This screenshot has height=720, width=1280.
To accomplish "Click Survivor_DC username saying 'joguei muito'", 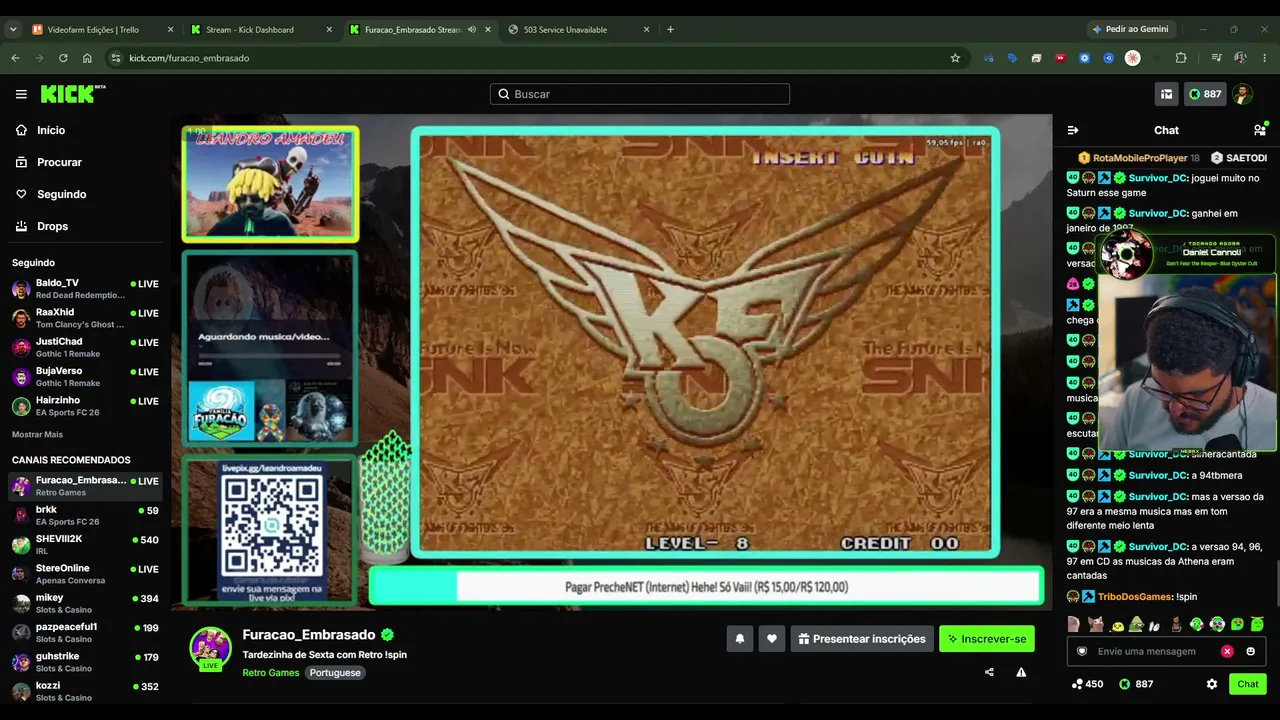I will pyautogui.click(x=1158, y=178).
